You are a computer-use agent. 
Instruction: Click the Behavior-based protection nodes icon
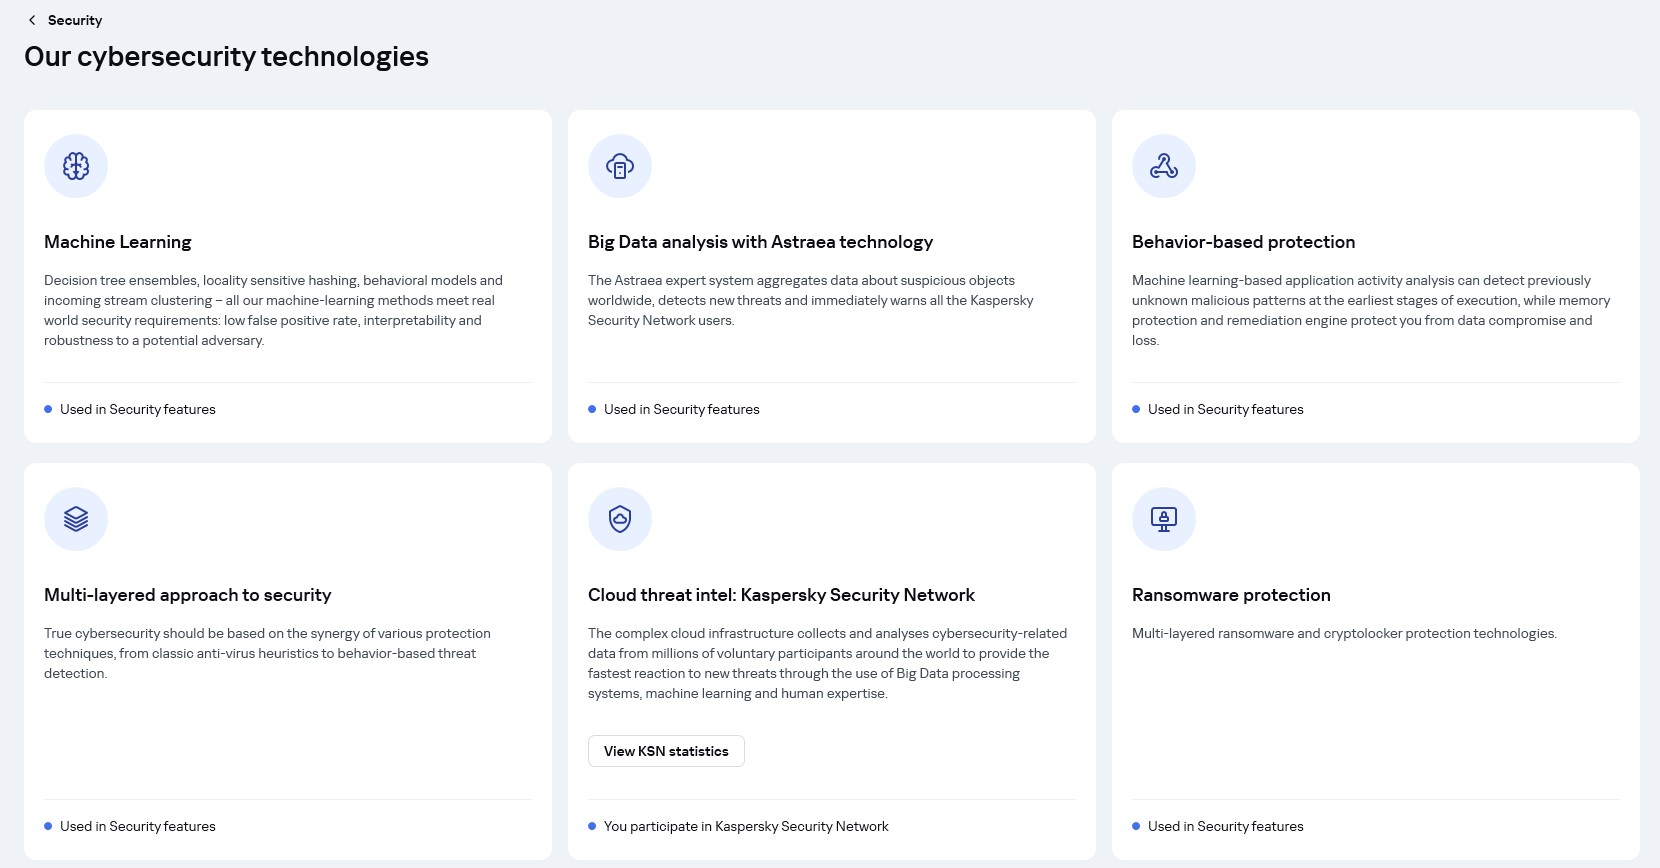(1164, 166)
